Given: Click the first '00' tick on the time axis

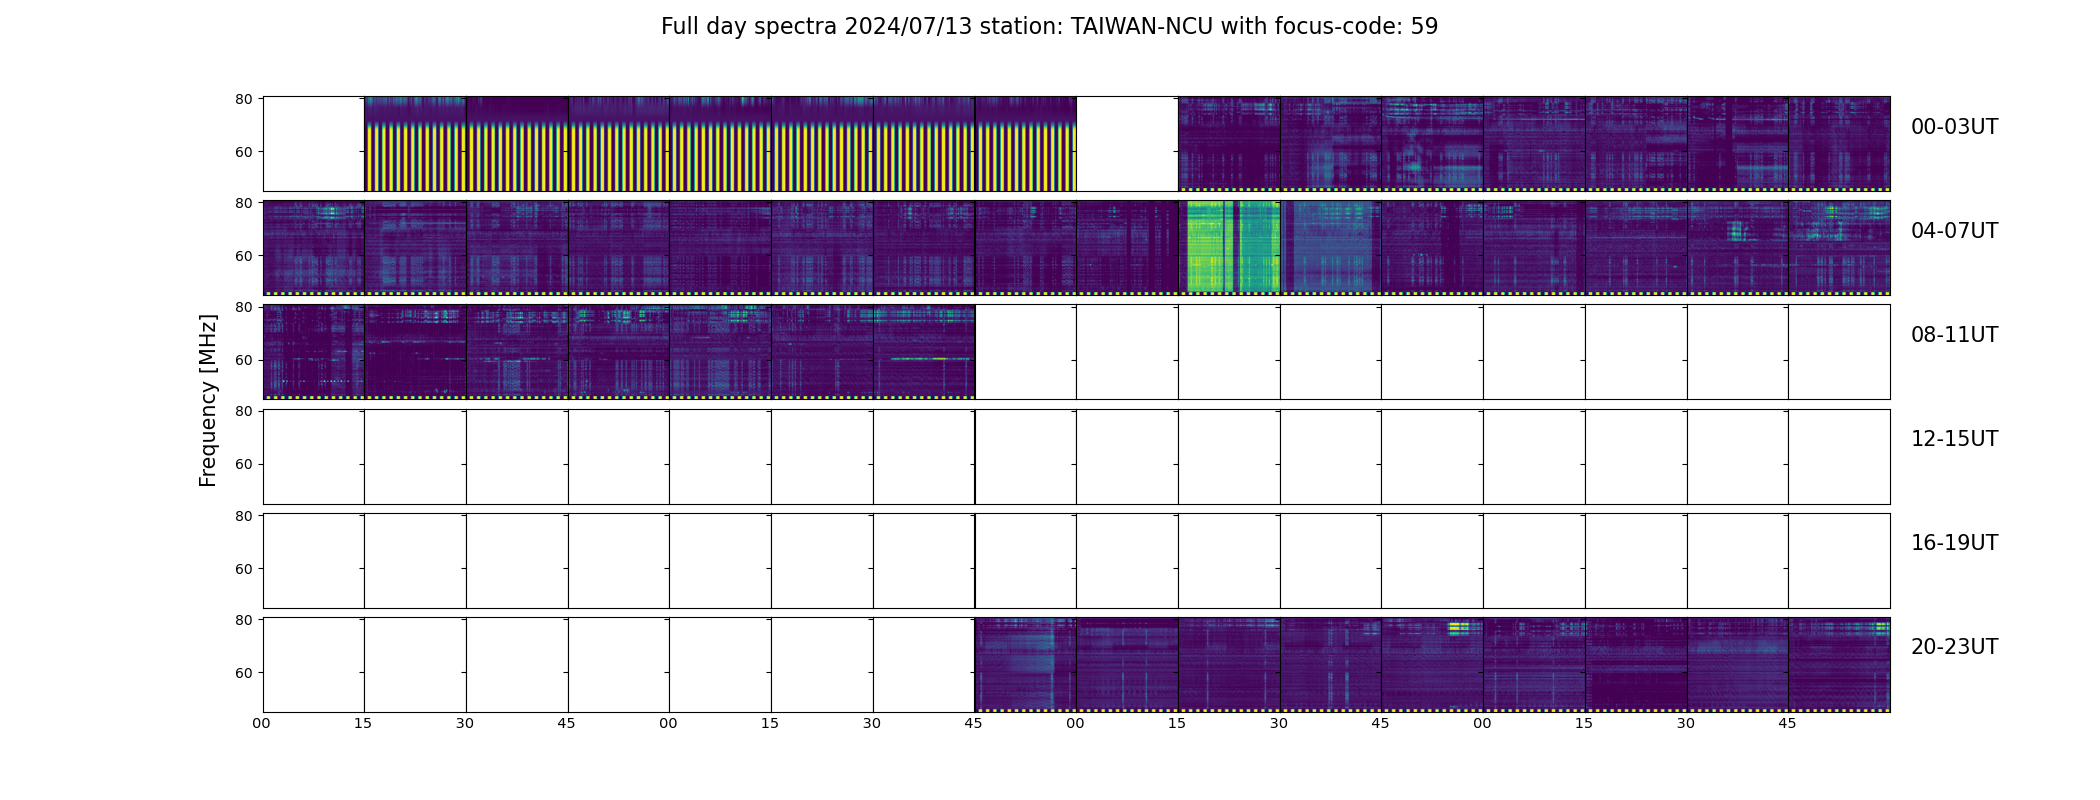Looking at the screenshot, I should pos(261,723).
